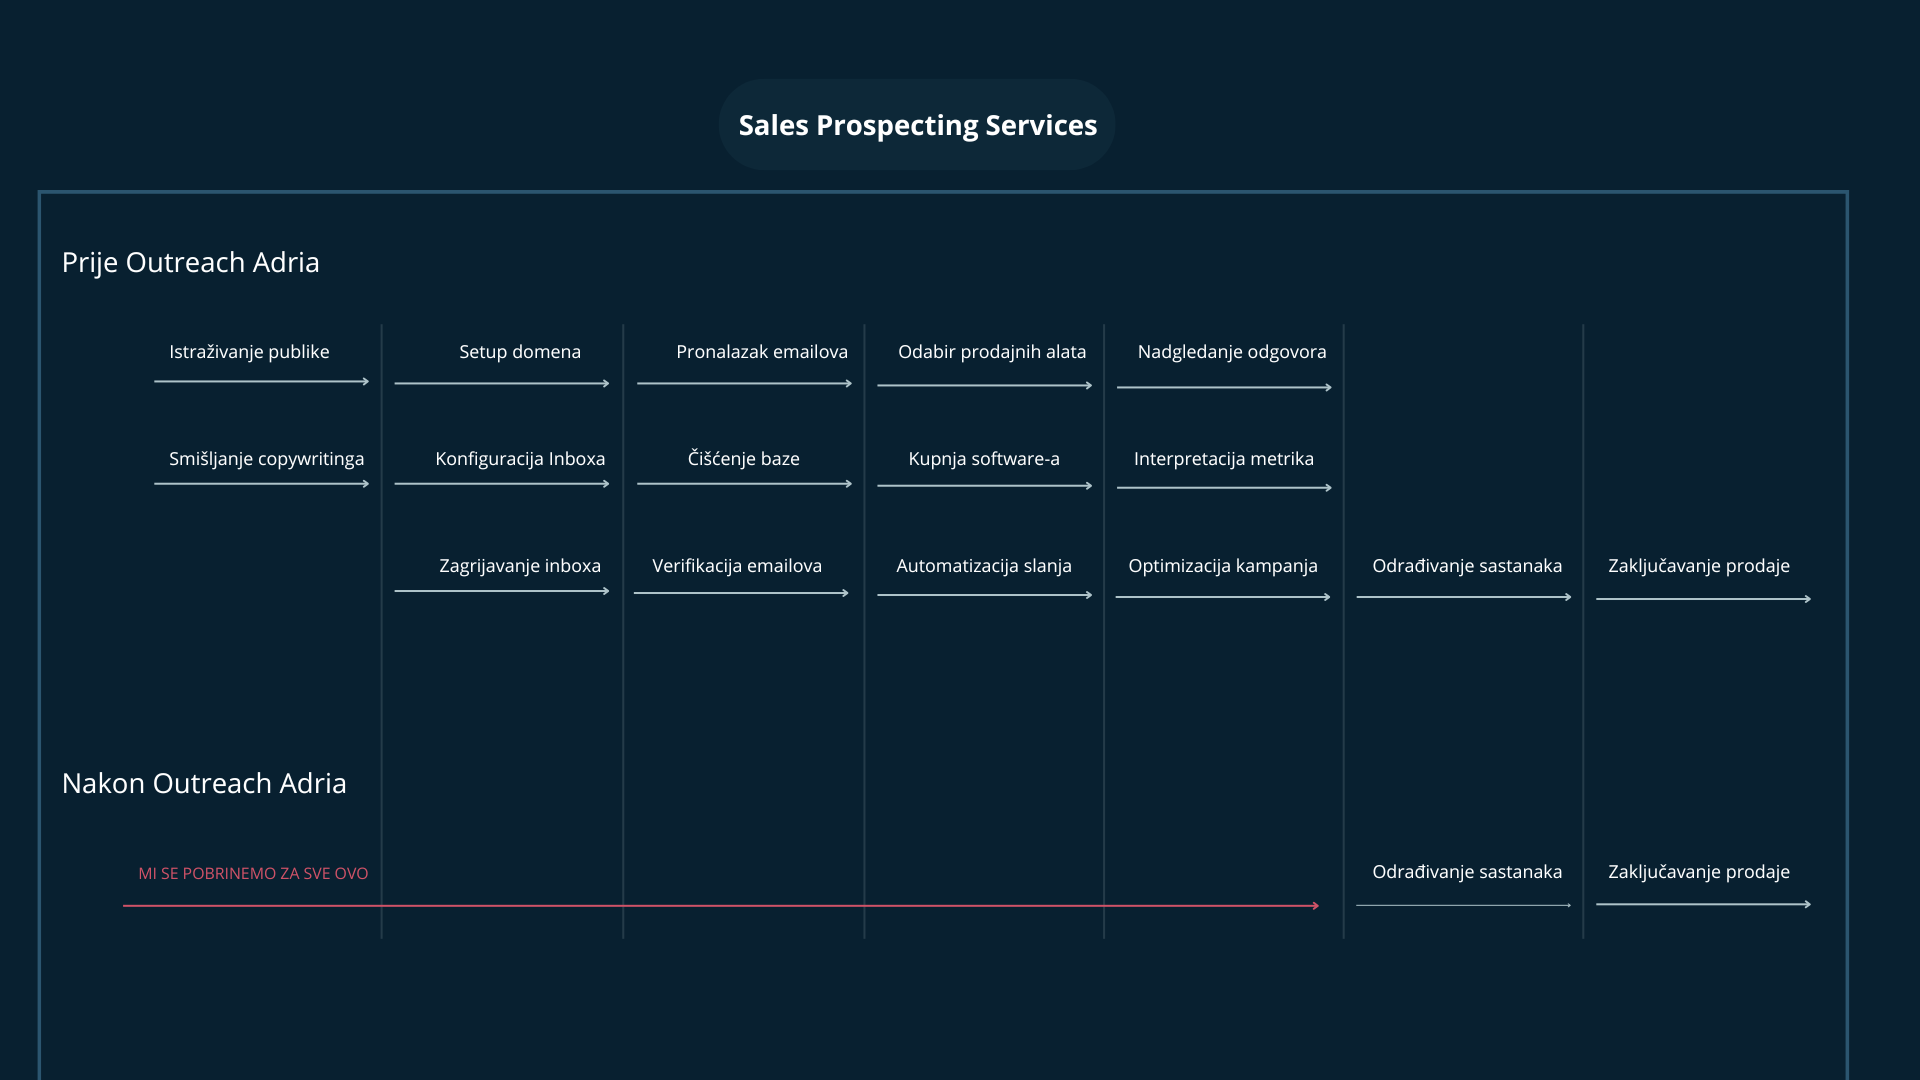The height and width of the screenshot is (1080, 1920).
Task: Click the Čišćenje baze label
Action: pyautogui.click(x=743, y=459)
